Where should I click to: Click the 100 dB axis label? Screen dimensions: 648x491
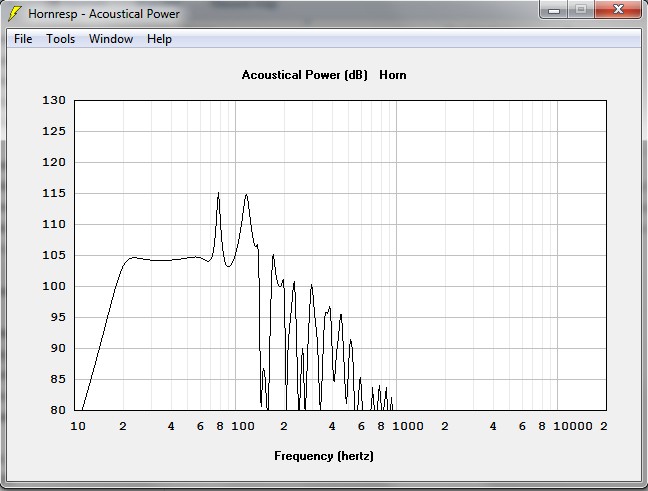(x=54, y=286)
